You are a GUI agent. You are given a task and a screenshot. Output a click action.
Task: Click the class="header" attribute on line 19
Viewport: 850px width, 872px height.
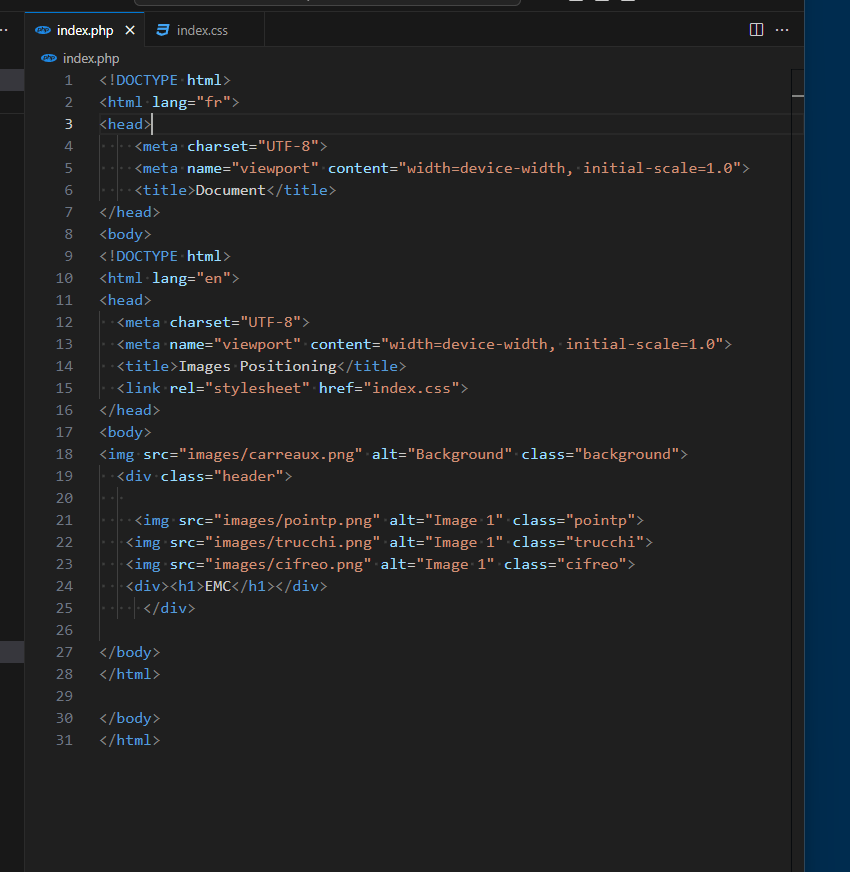[222, 477]
